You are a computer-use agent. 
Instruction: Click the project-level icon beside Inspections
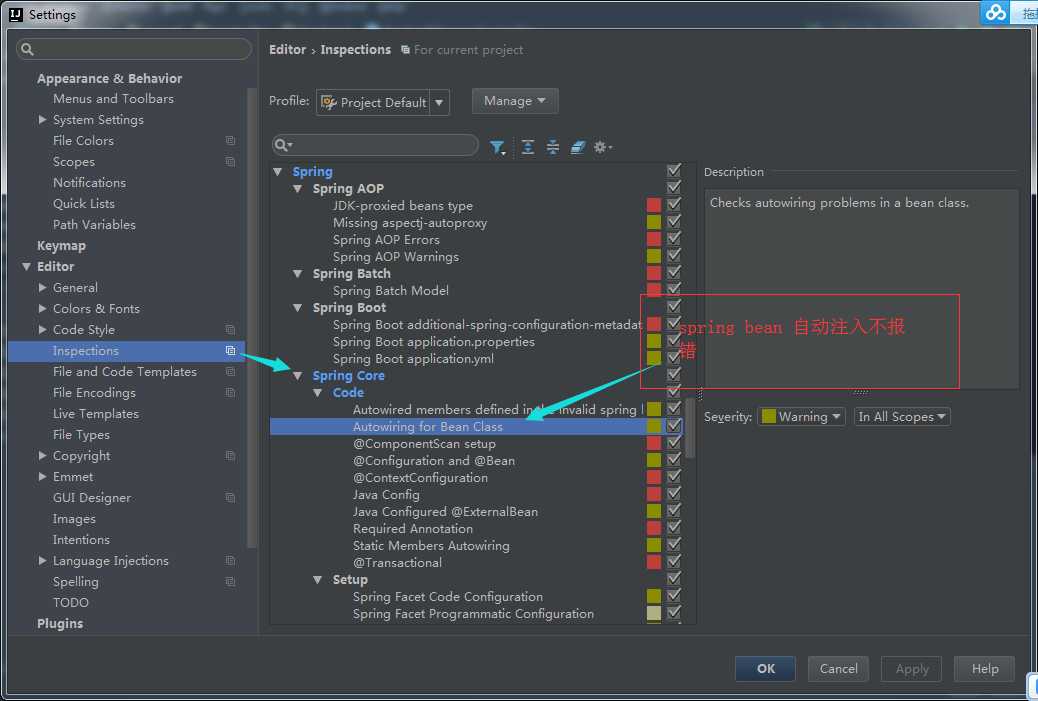tap(230, 350)
